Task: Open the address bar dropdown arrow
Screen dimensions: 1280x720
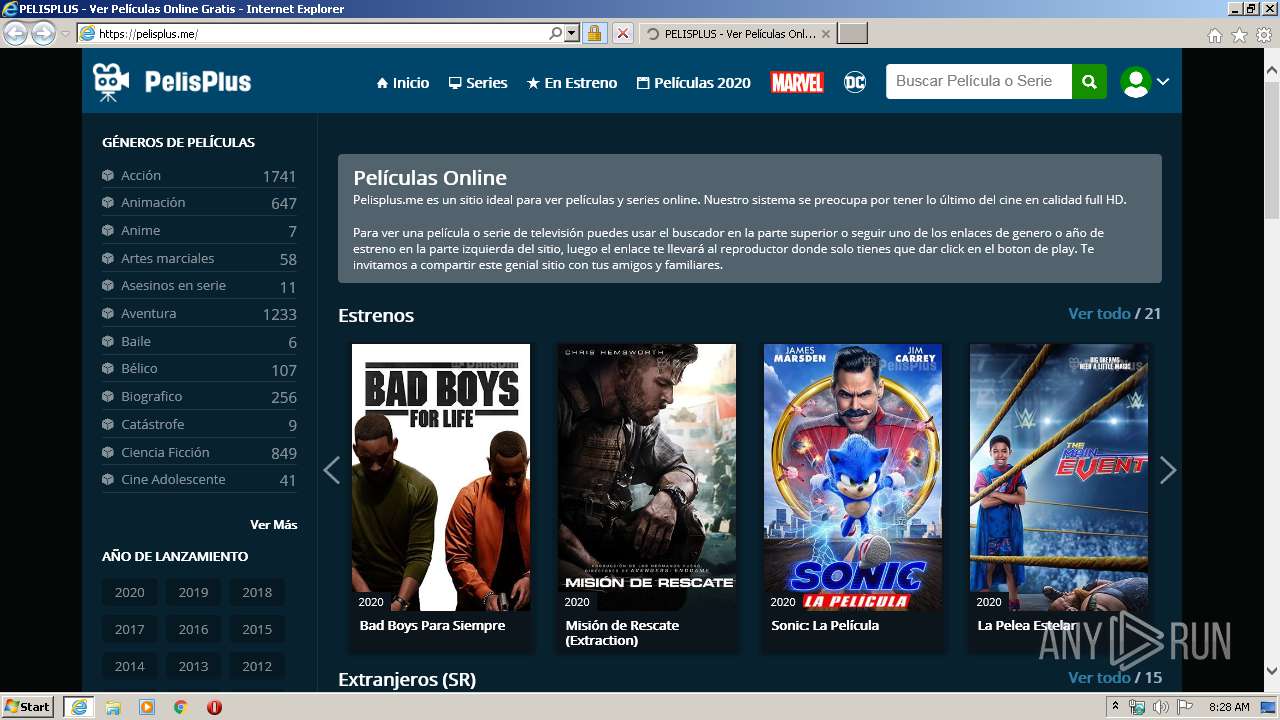Action: (x=572, y=33)
